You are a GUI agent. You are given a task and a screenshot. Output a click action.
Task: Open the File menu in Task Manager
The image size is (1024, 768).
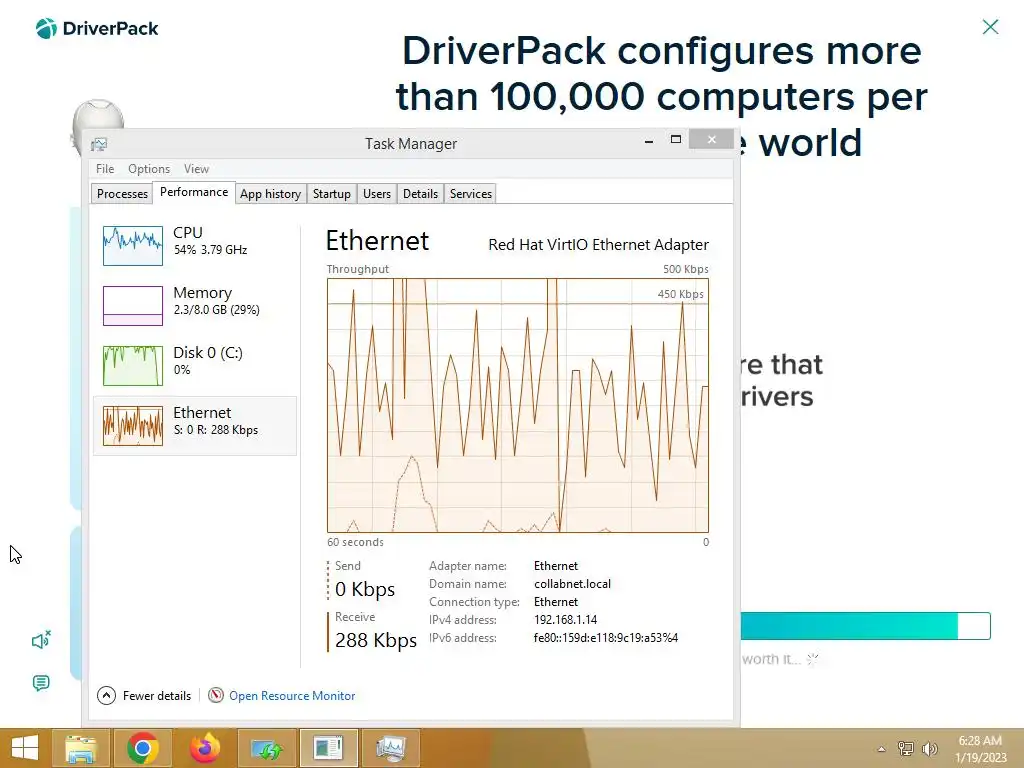tap(104, 168)
